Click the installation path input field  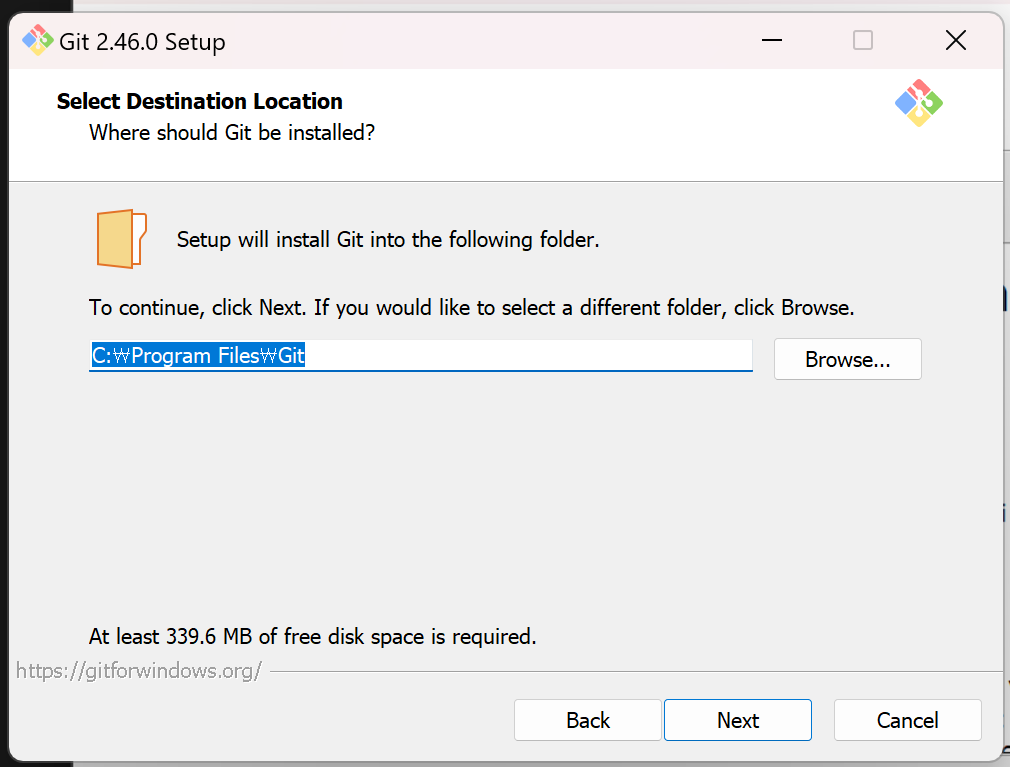point(421,355)
